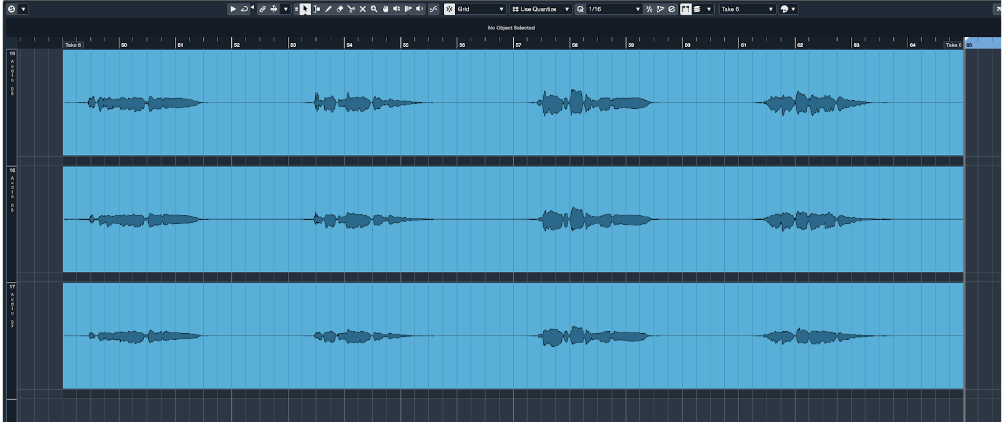Select the Object Selection arrow tool

(x=306, y=9)
